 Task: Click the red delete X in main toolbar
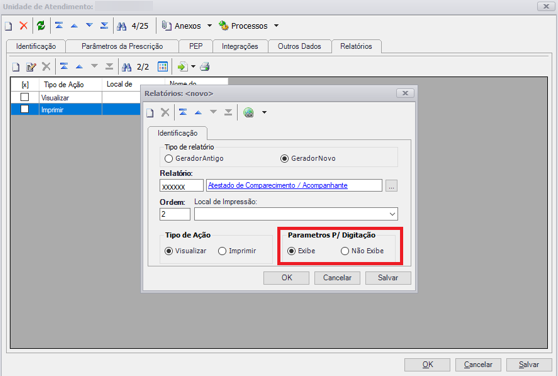pos(23,26)
